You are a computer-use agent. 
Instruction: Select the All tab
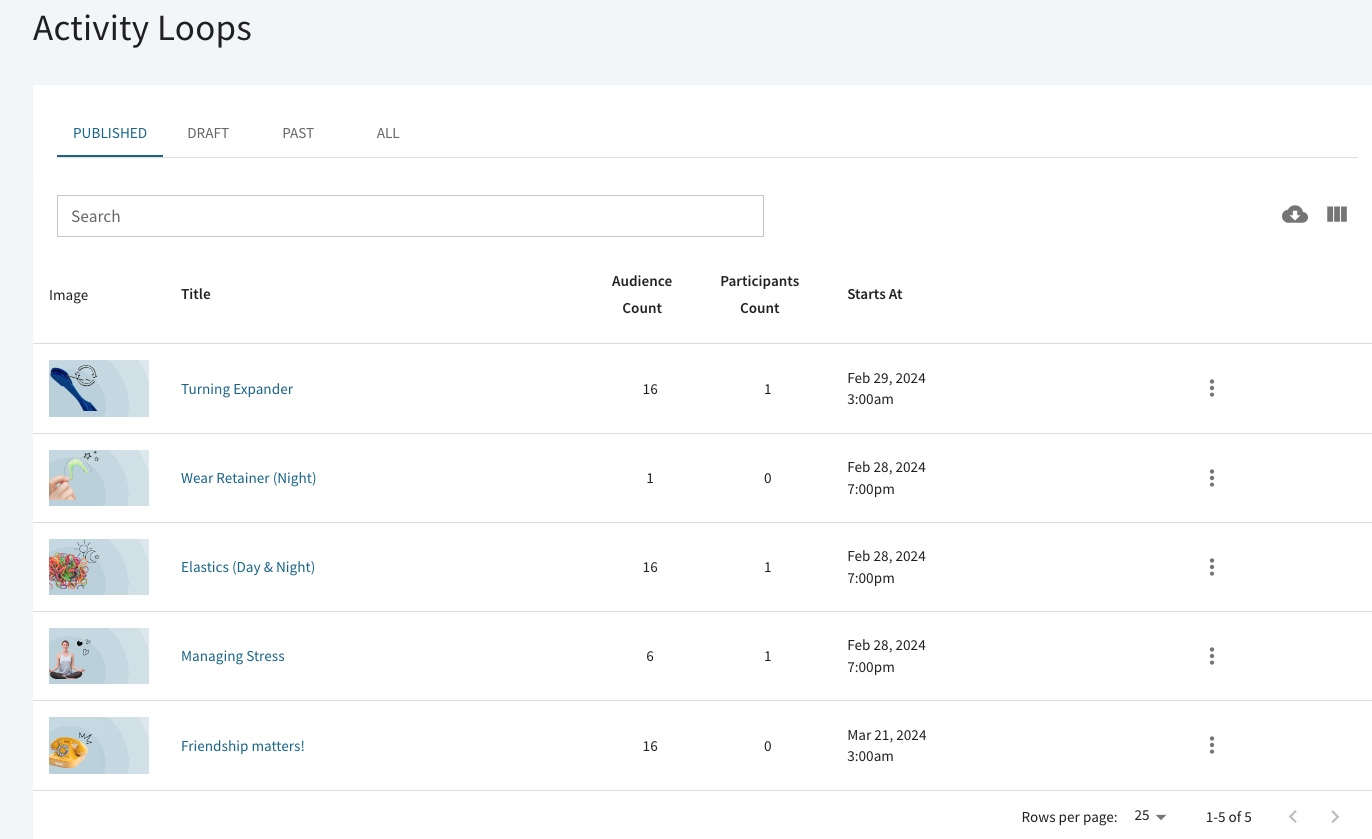388,133
